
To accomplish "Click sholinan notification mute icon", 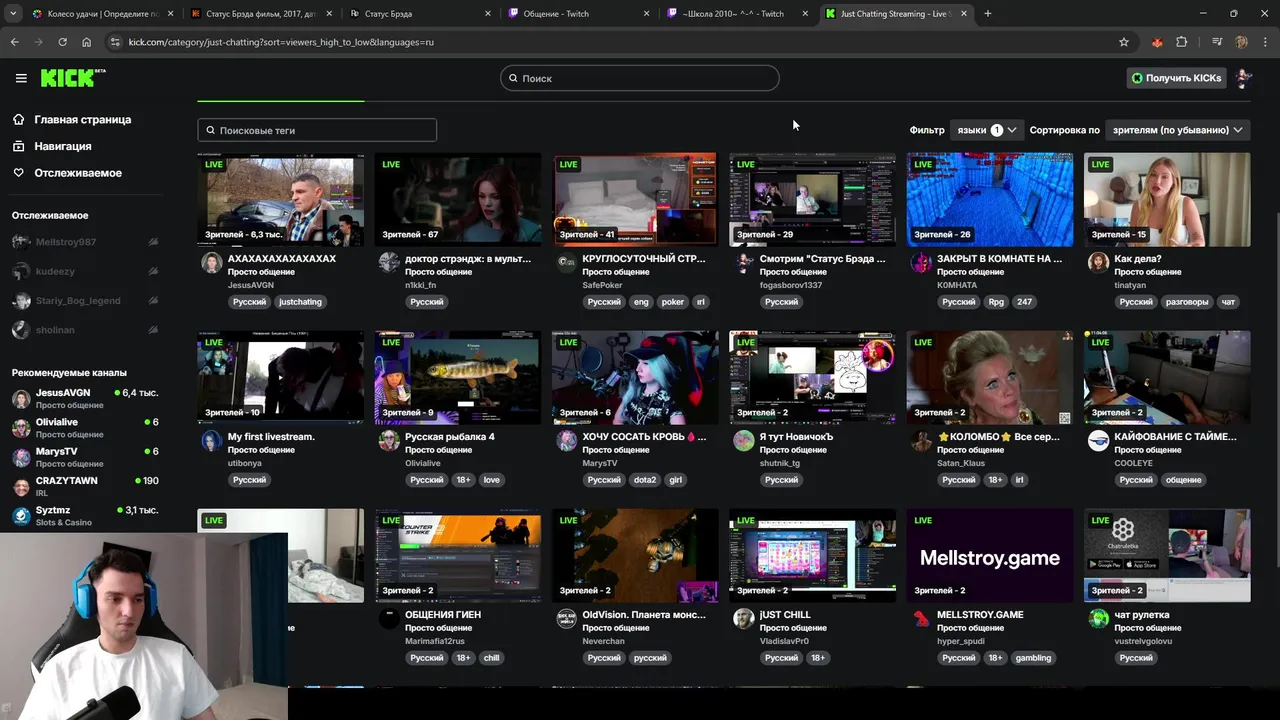I will click(x=153, y=330).
